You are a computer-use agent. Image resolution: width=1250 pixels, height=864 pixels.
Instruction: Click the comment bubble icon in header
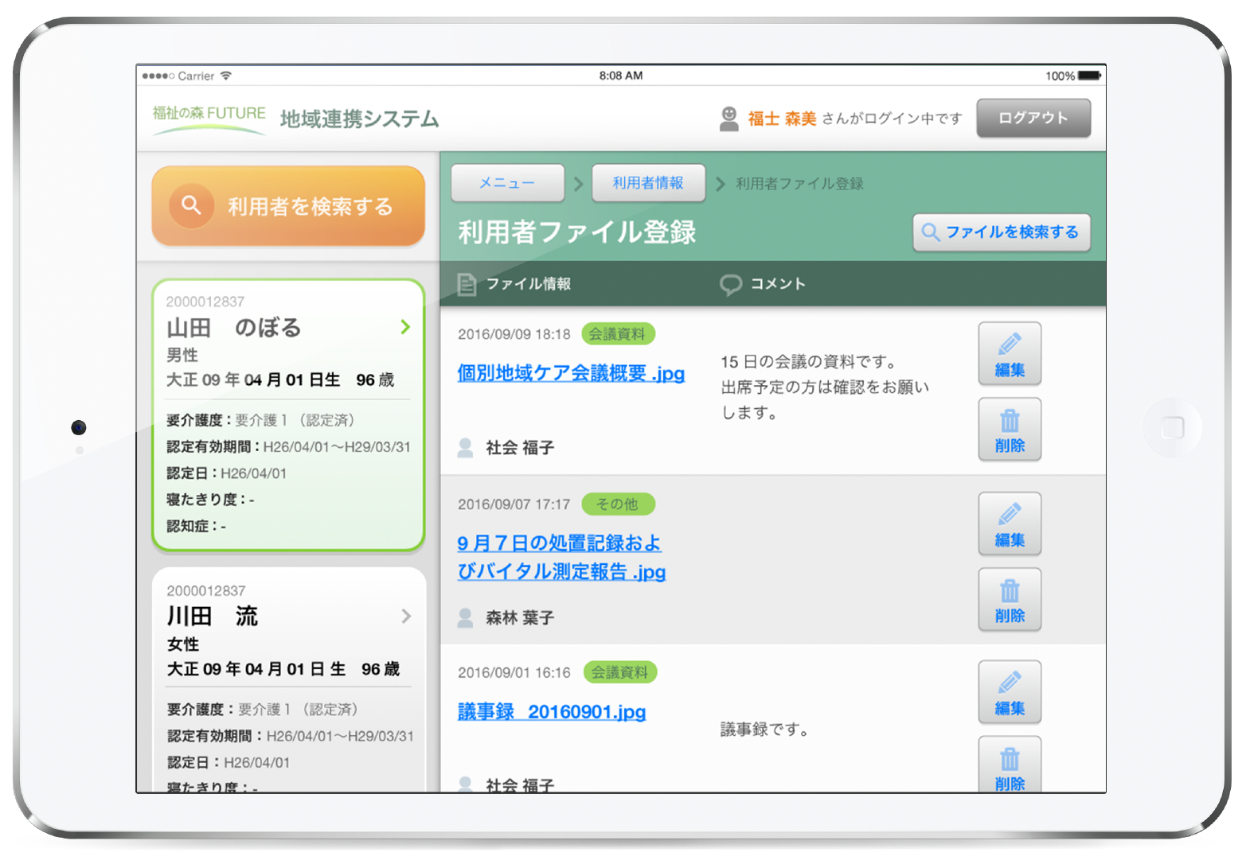(731, 285)
